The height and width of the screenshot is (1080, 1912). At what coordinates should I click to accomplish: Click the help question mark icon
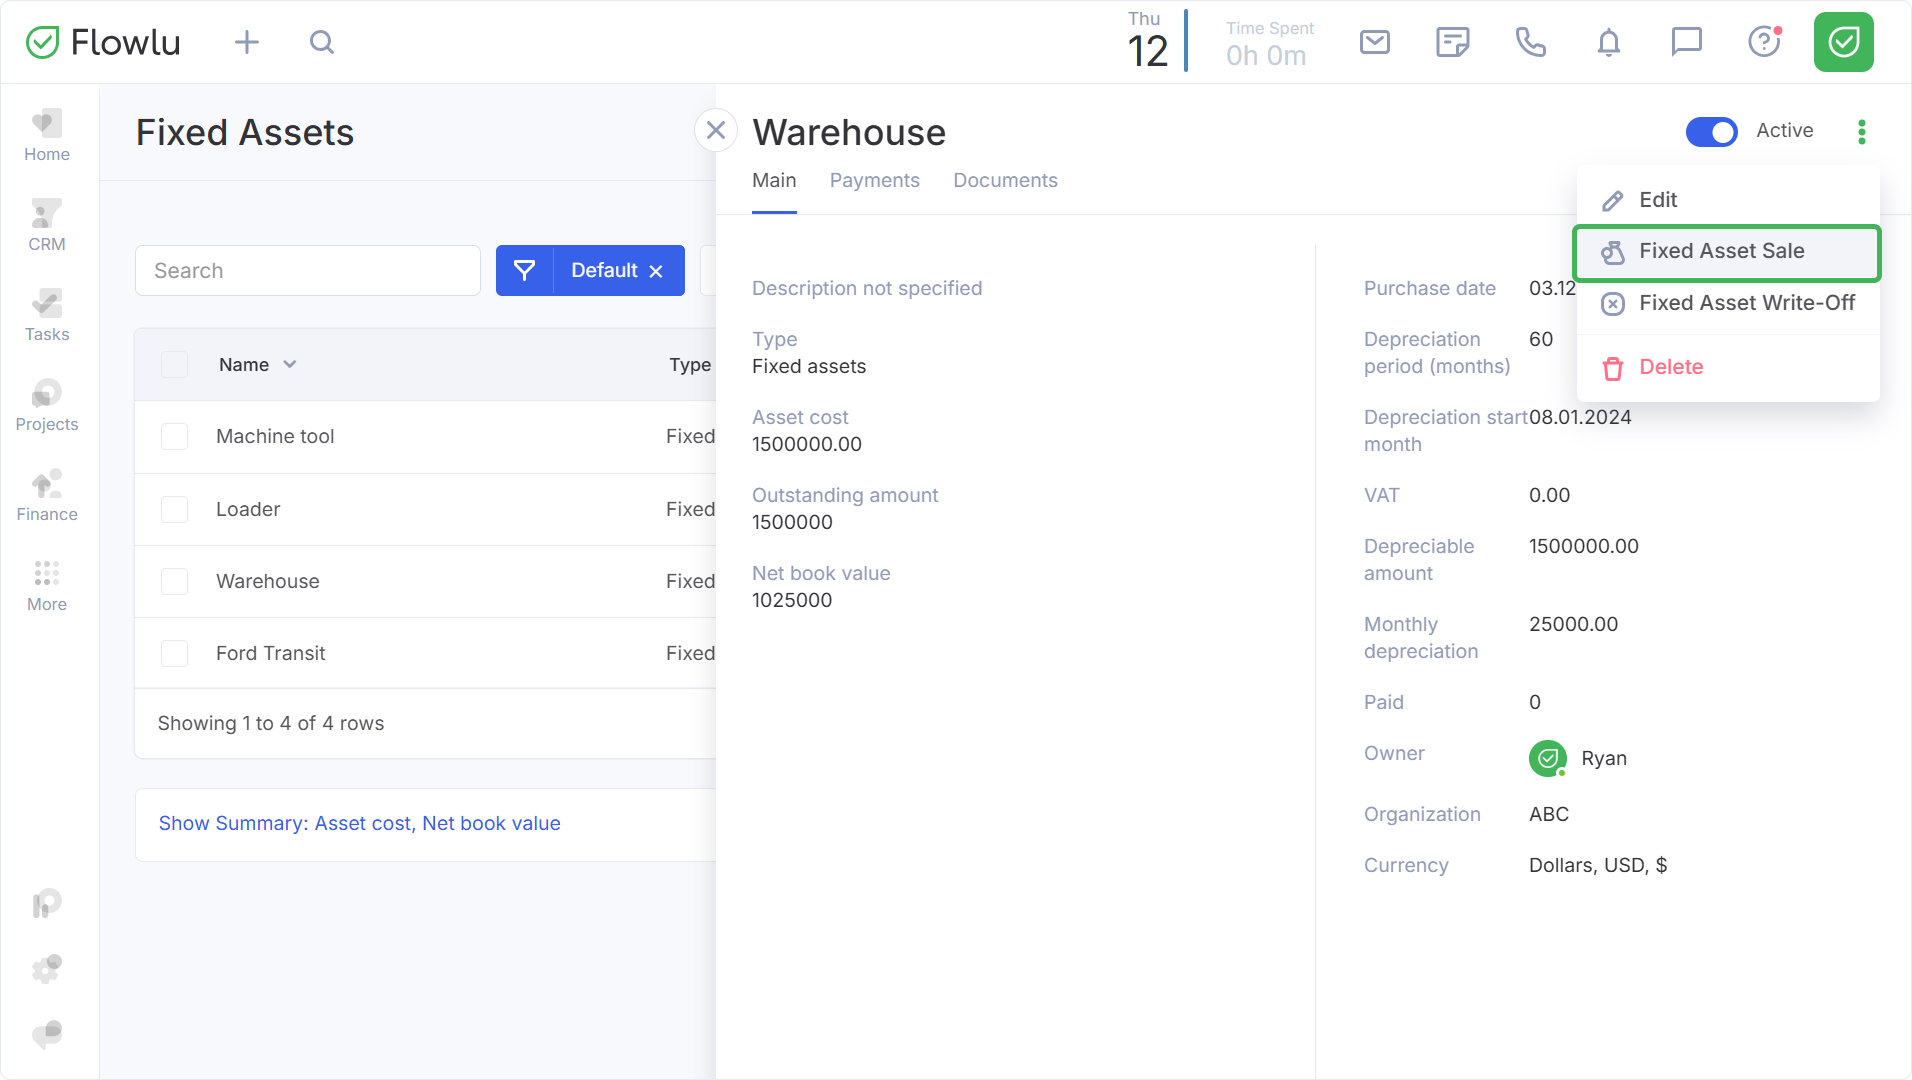[x=1764, y=42]
